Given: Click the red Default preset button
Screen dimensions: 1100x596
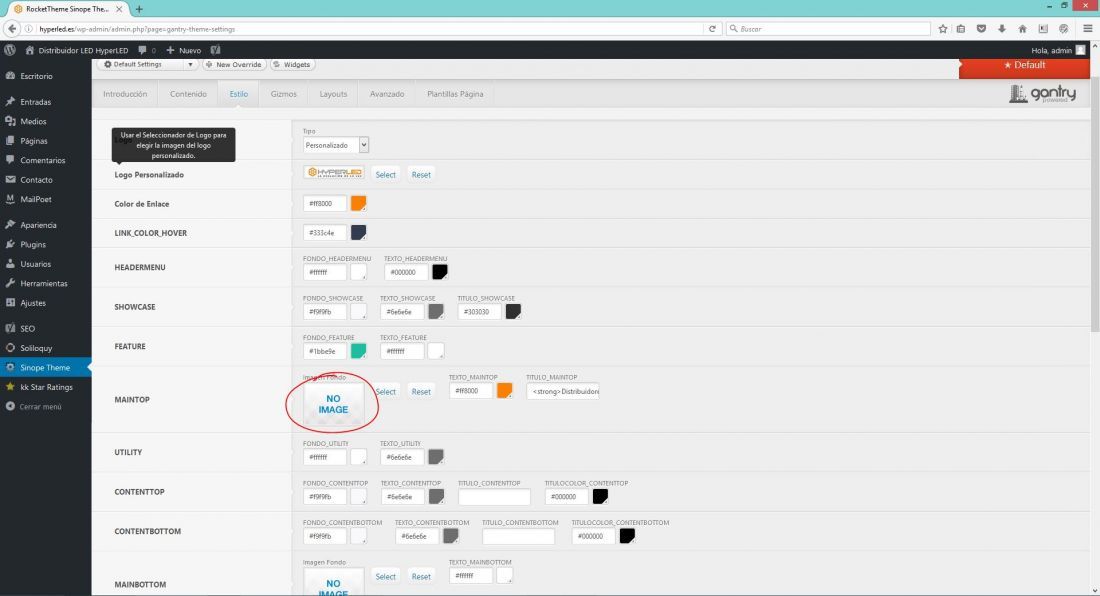Looking at the screenshot, I should [1024, 65].
